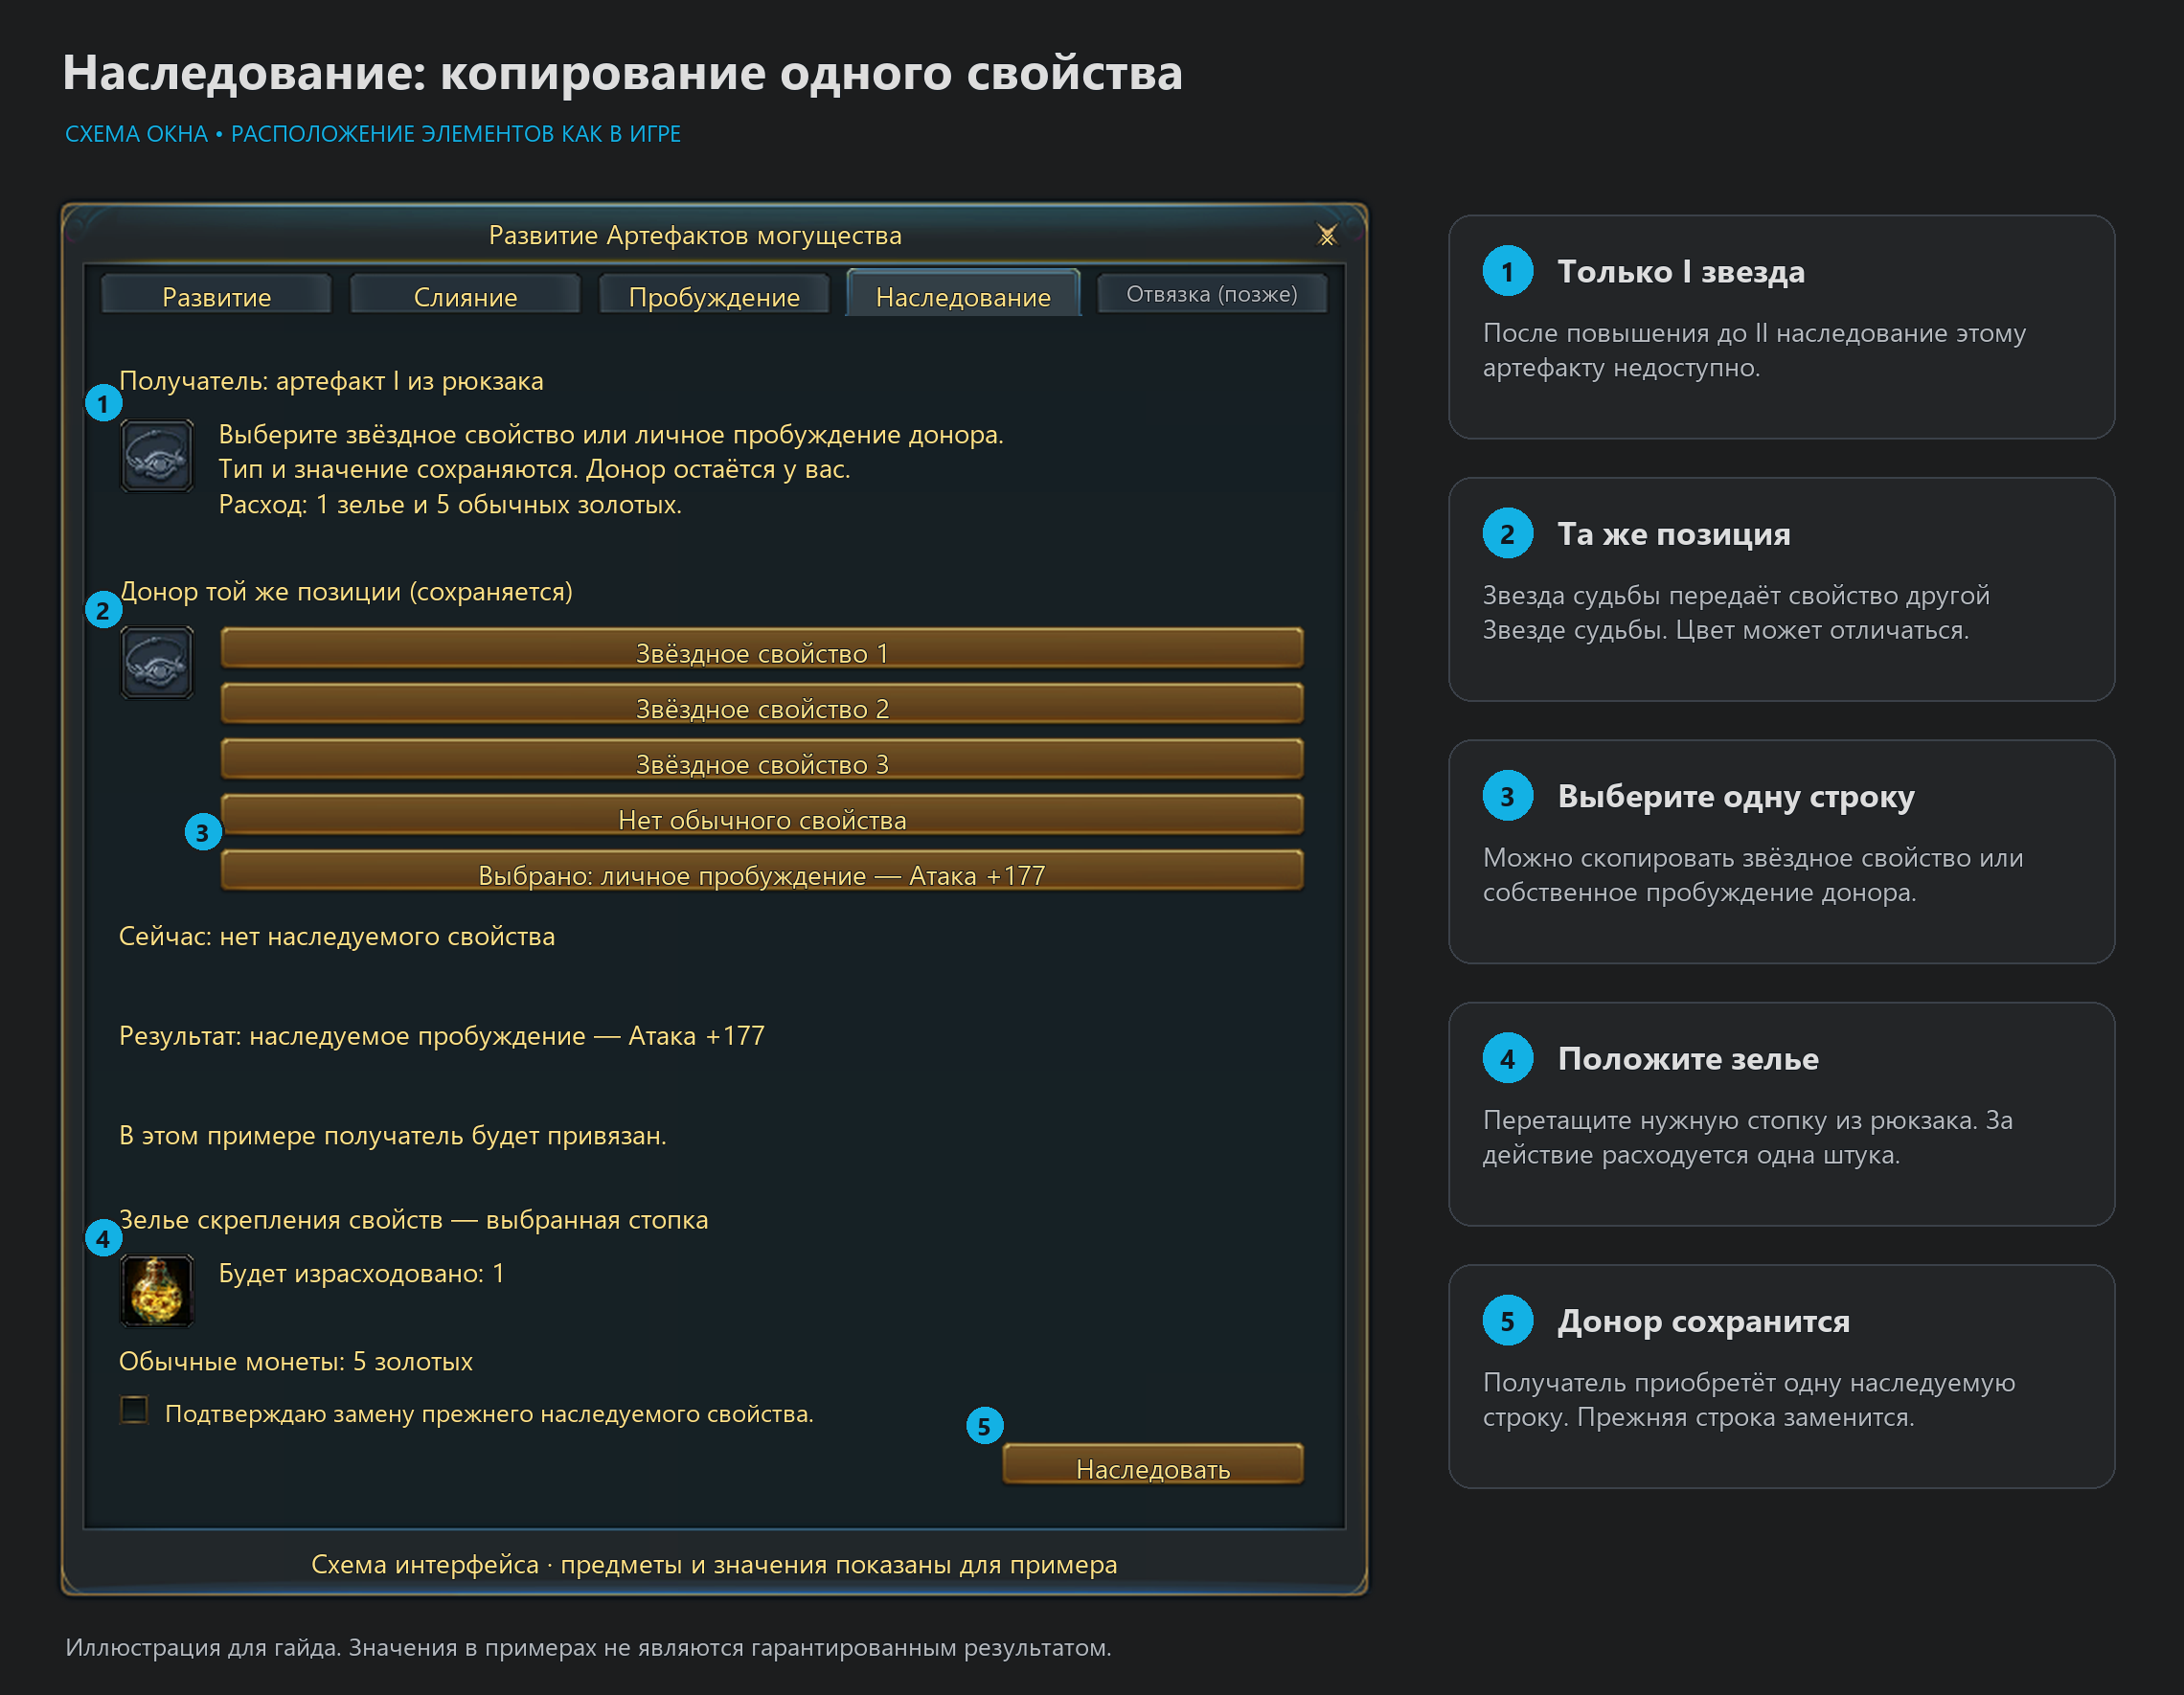The width and height of the screenshot is (2184, 1695).
Task: Click the Только I звезда card heading
Action: 1681,271
